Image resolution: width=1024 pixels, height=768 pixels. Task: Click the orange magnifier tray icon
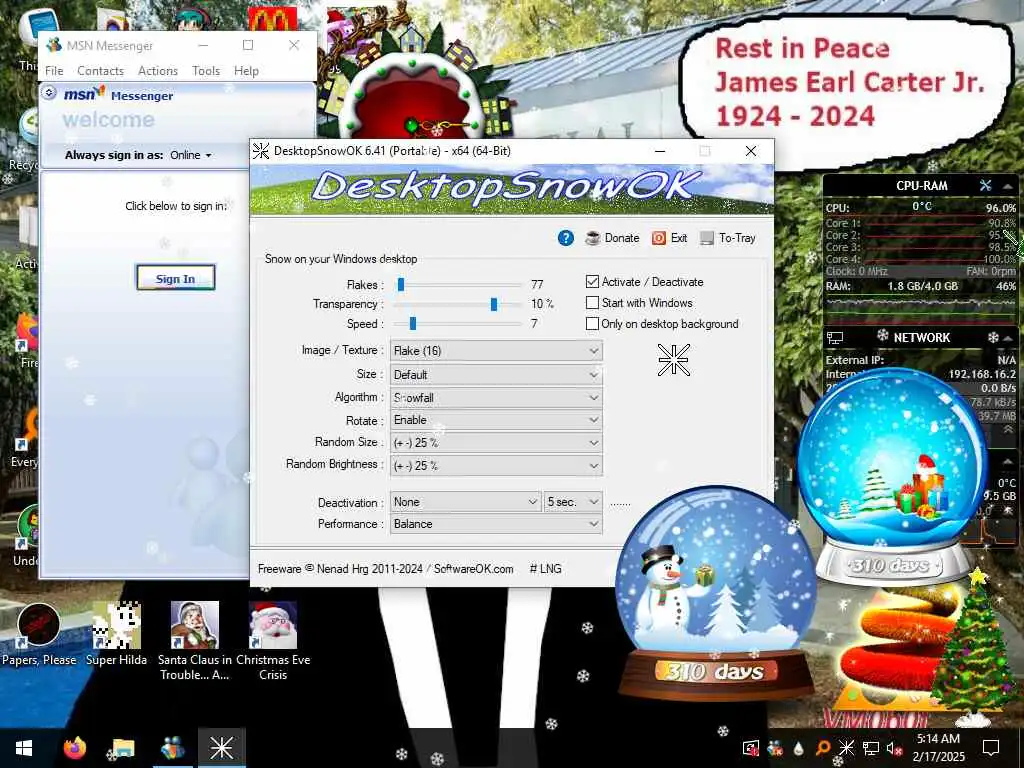point(822,748)
